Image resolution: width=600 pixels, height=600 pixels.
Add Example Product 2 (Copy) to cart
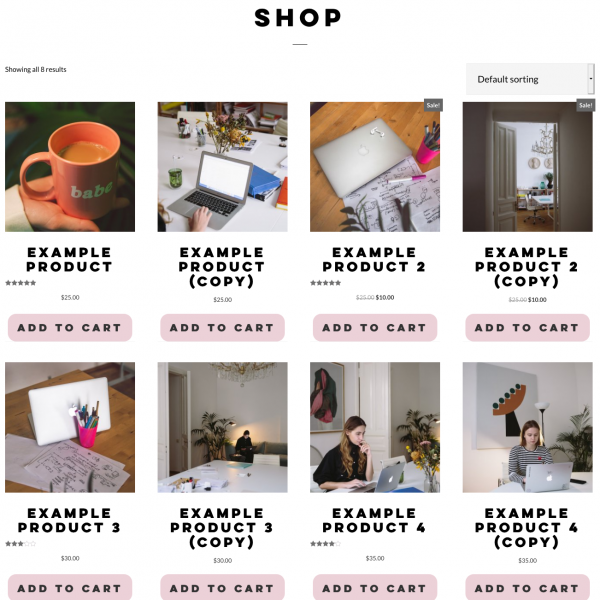[x=528, y=328]
